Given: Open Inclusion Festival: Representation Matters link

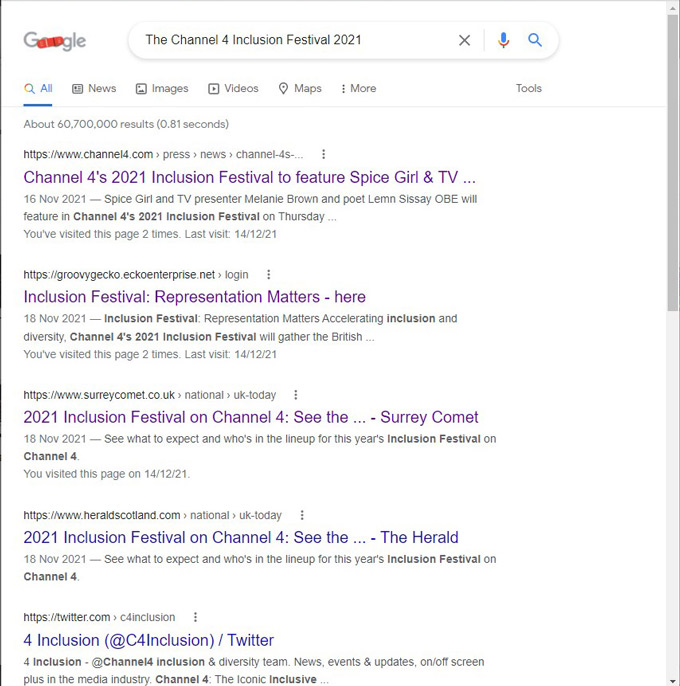Looking at the screenshot, I should pyautogui.click(x=194, y=297).
